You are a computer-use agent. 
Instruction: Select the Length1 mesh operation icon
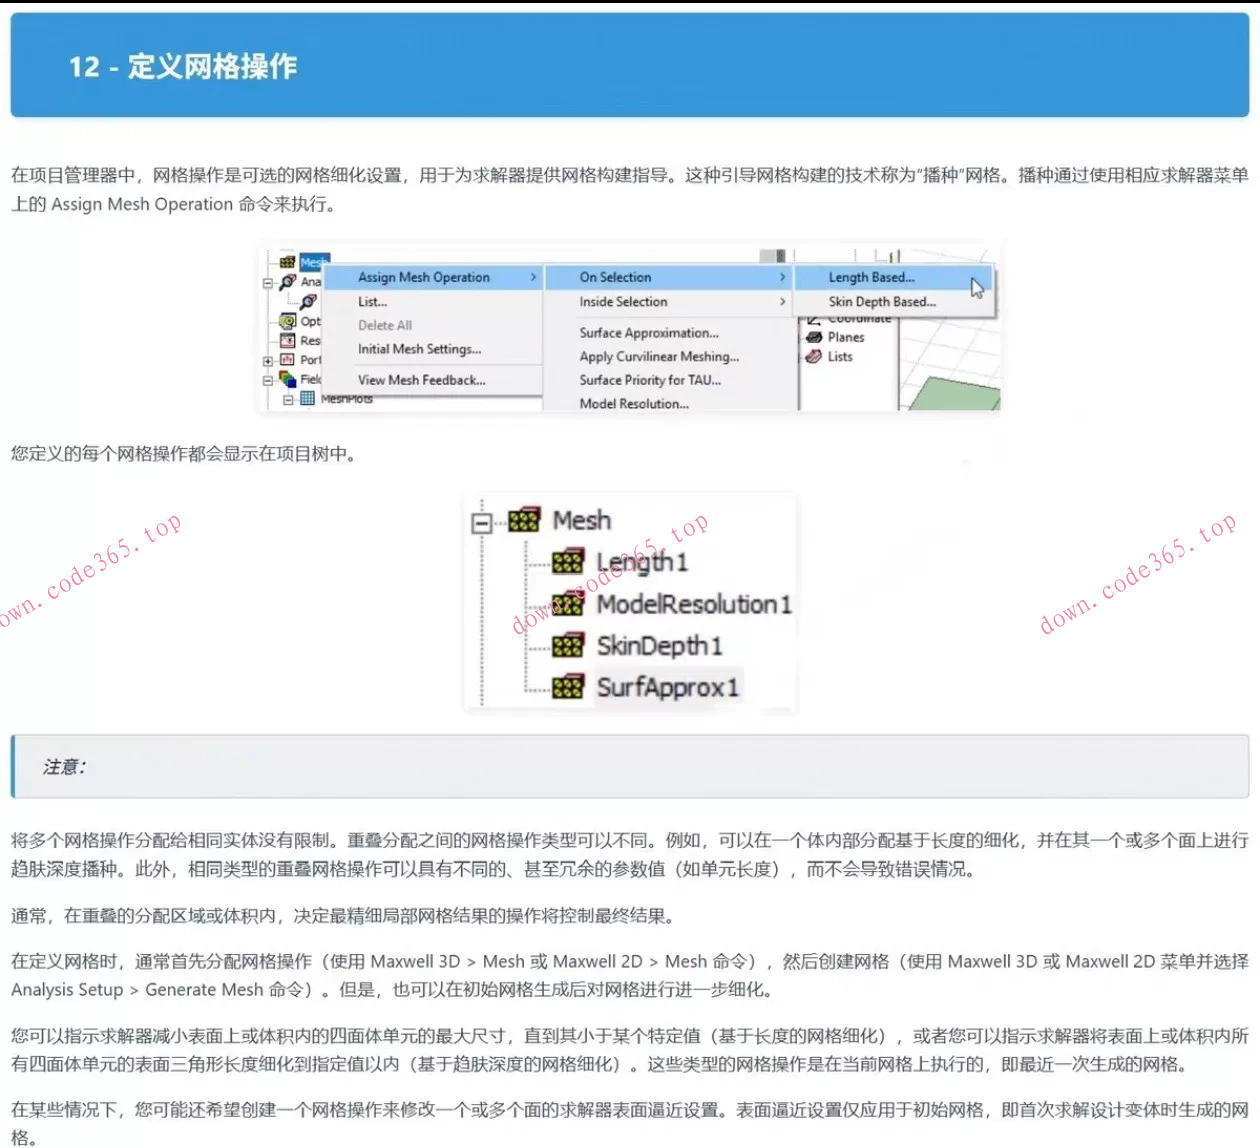click(x=568, y=561)
